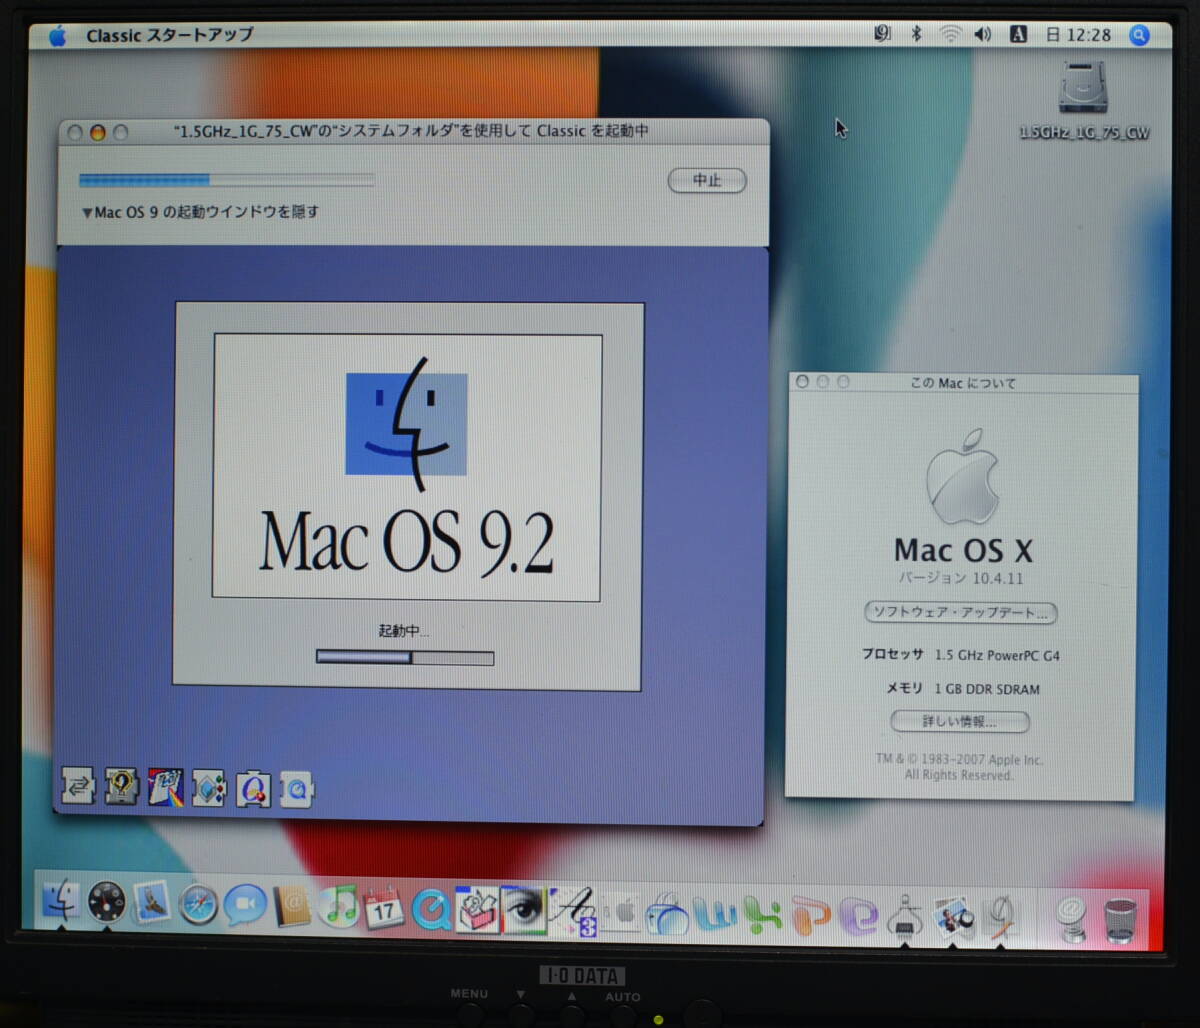Screen dimensions: 1200x1028
Task: Open the red toolbox icon in Dock
Action: tap(477, 911)
